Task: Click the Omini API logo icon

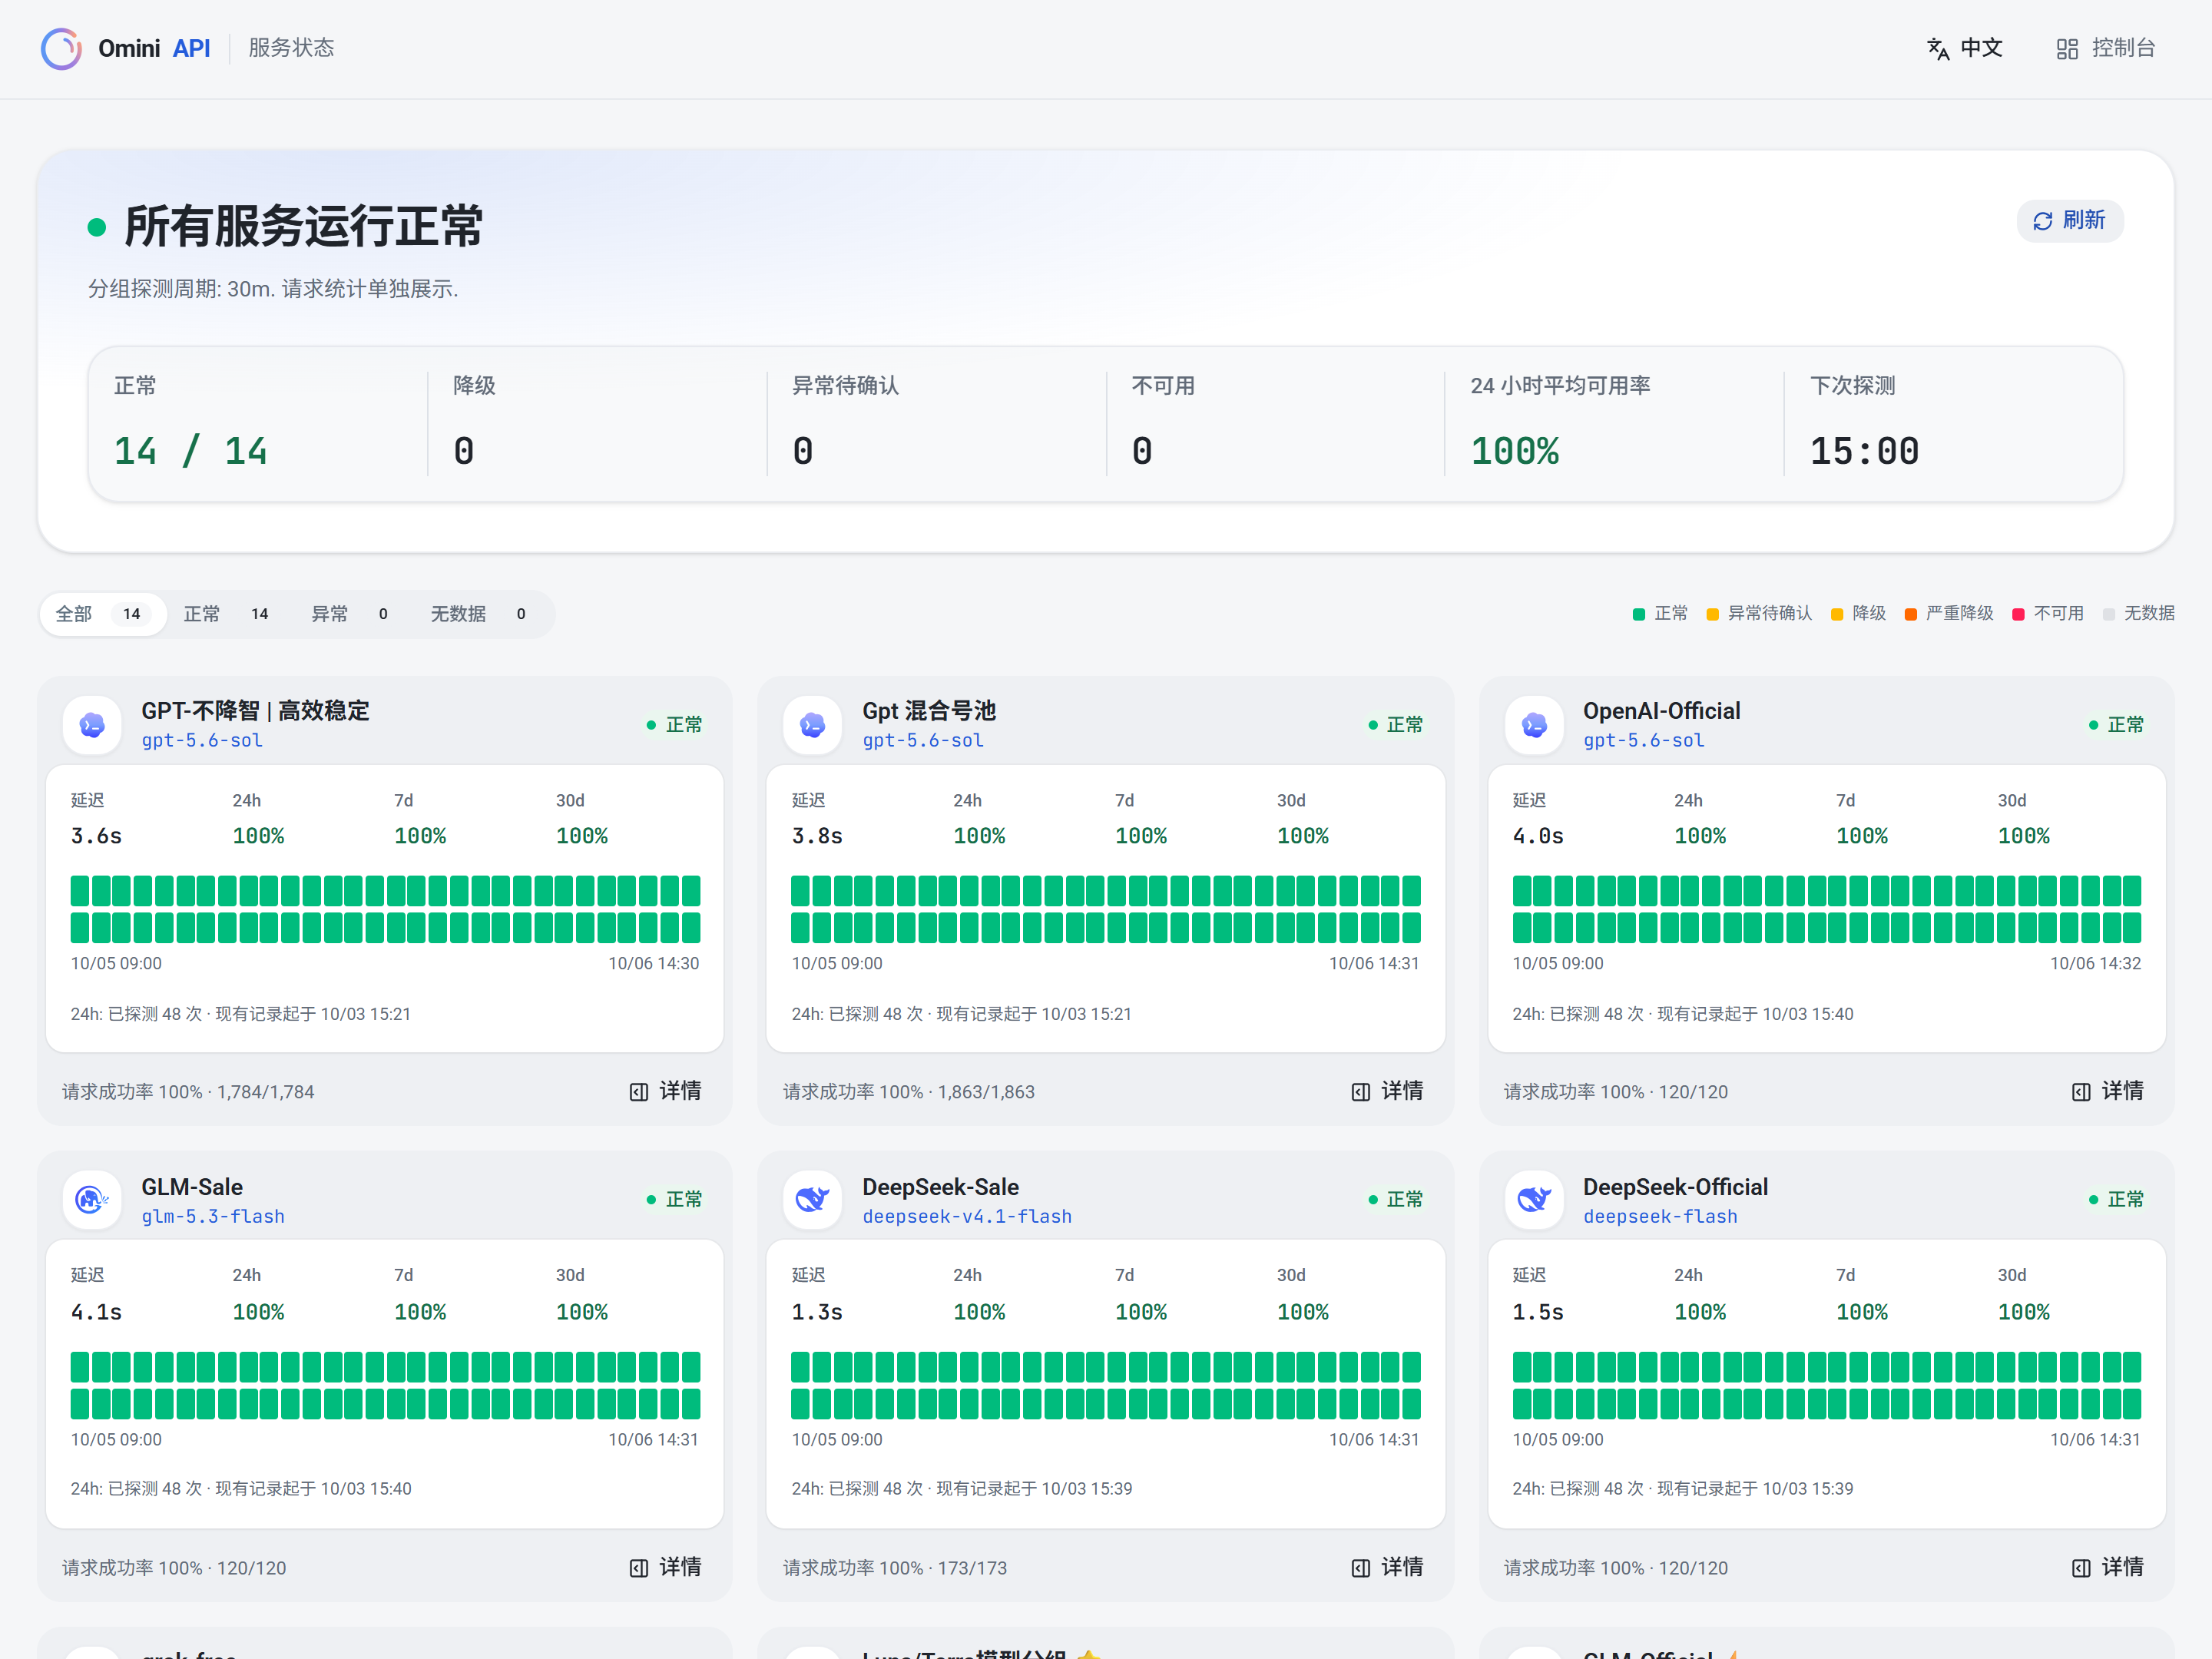Action: pyautogui.click(x=61, y=48)
